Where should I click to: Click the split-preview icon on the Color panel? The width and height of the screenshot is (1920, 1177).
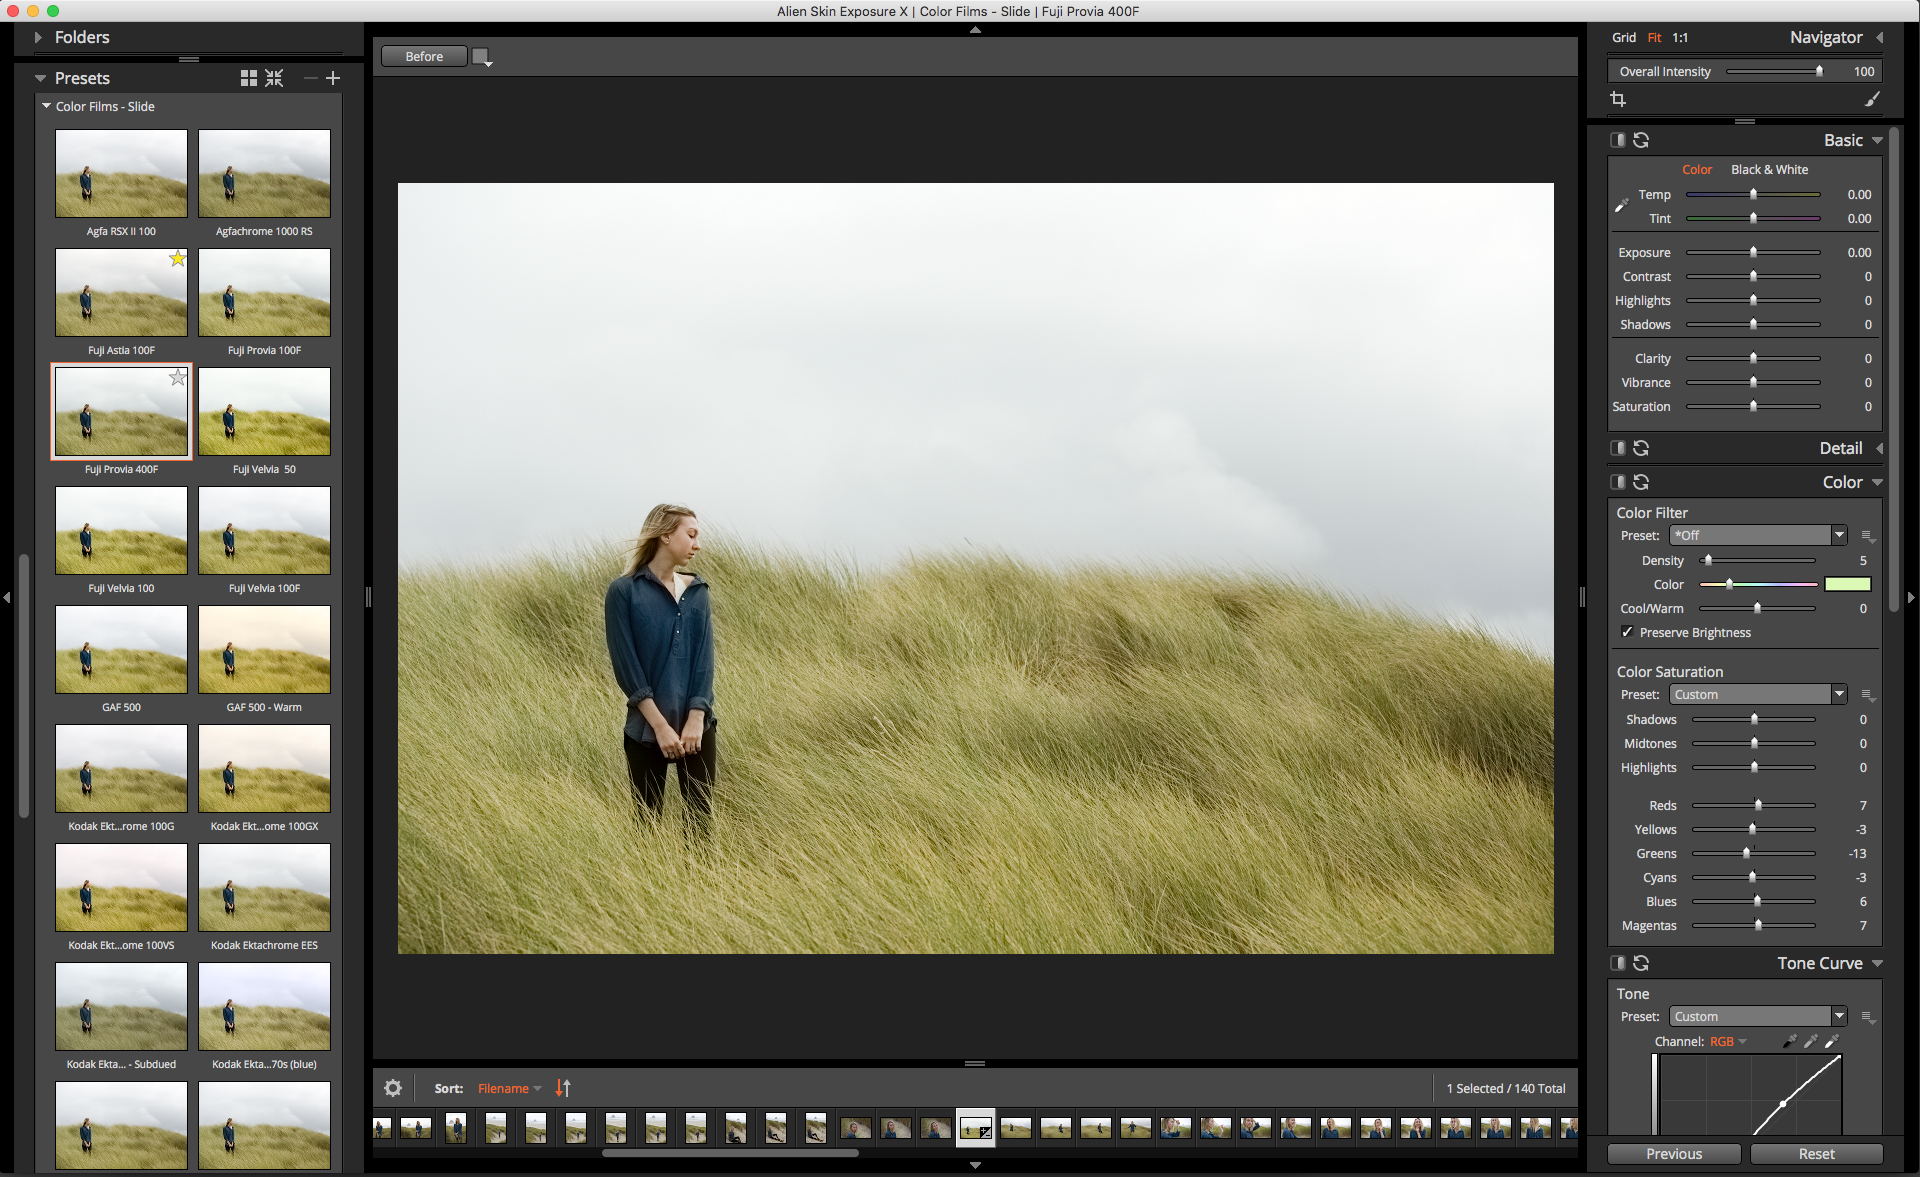(1619, 482)
